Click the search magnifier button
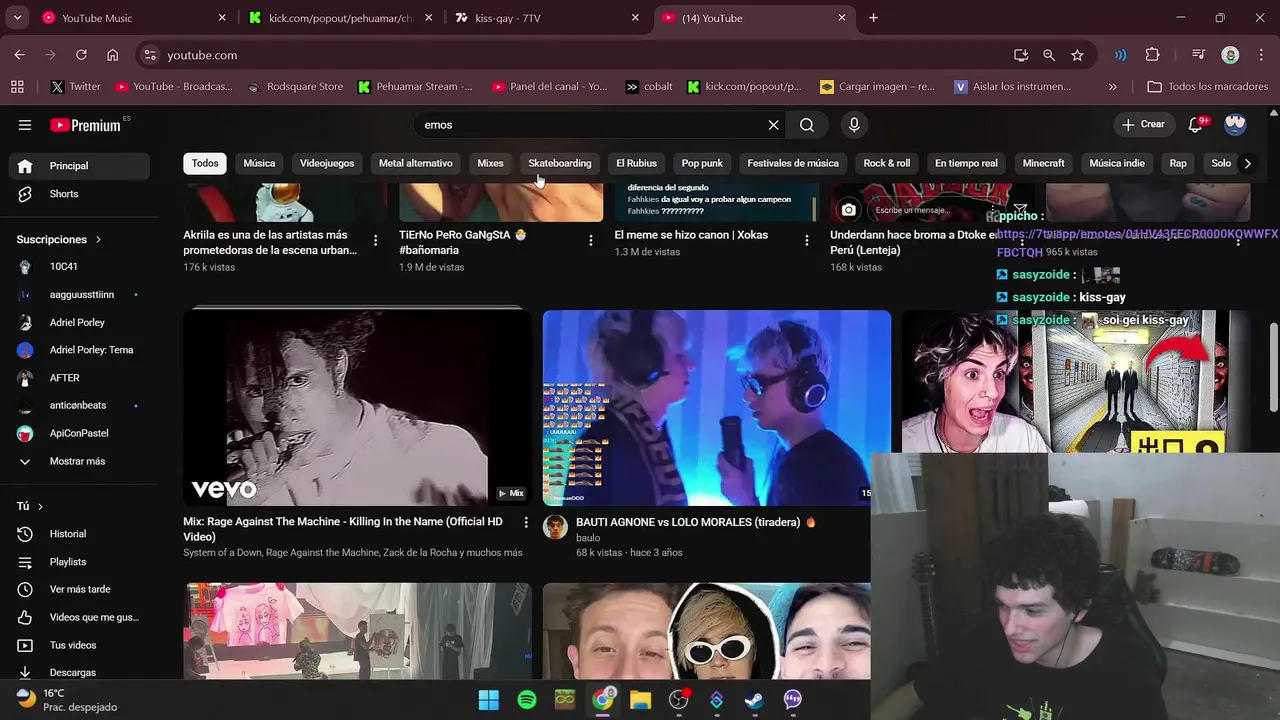The height and width of the screenshot is (720, 1280). [807, 125]
